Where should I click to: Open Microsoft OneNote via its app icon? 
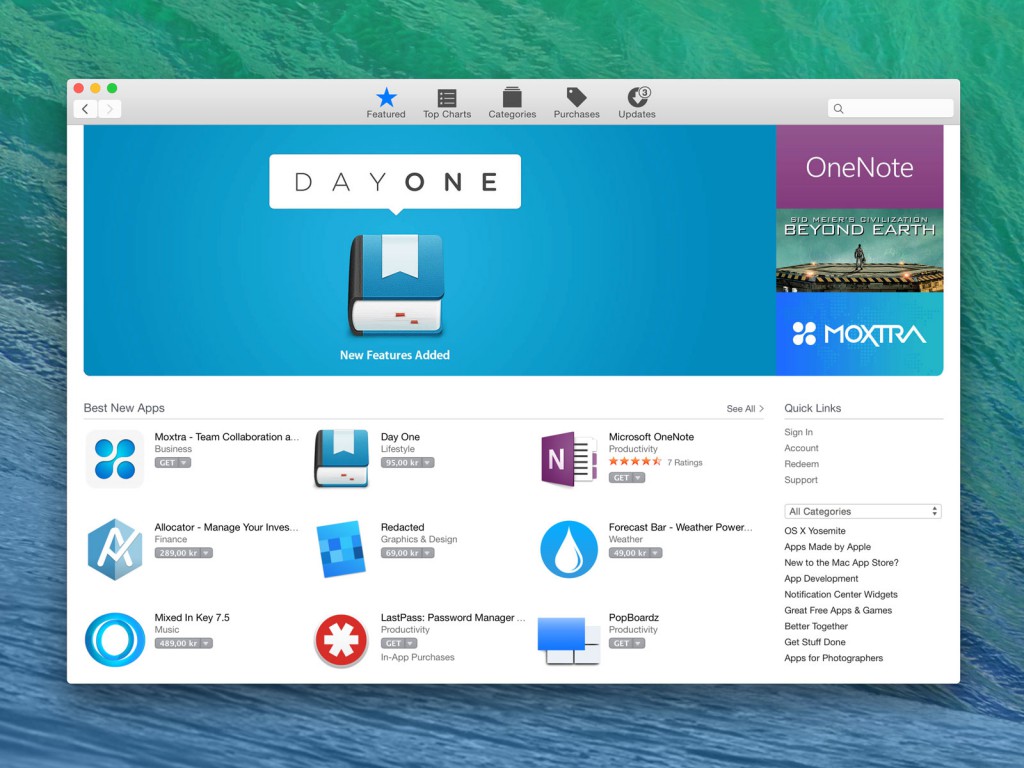pyautogui.click(x=567, y=458)
